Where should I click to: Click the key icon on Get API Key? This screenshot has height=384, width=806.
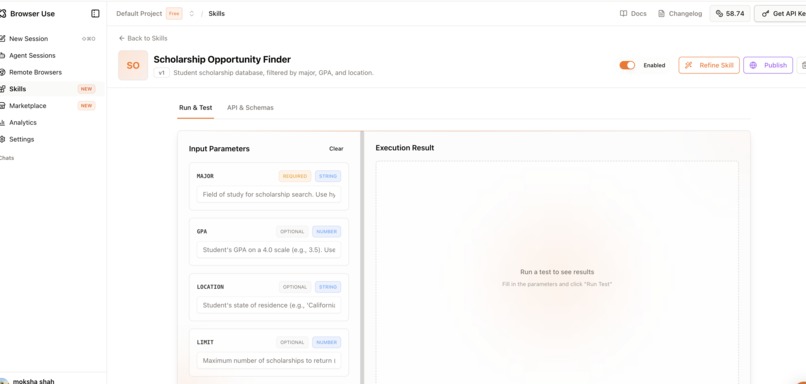tap(765, 14)
